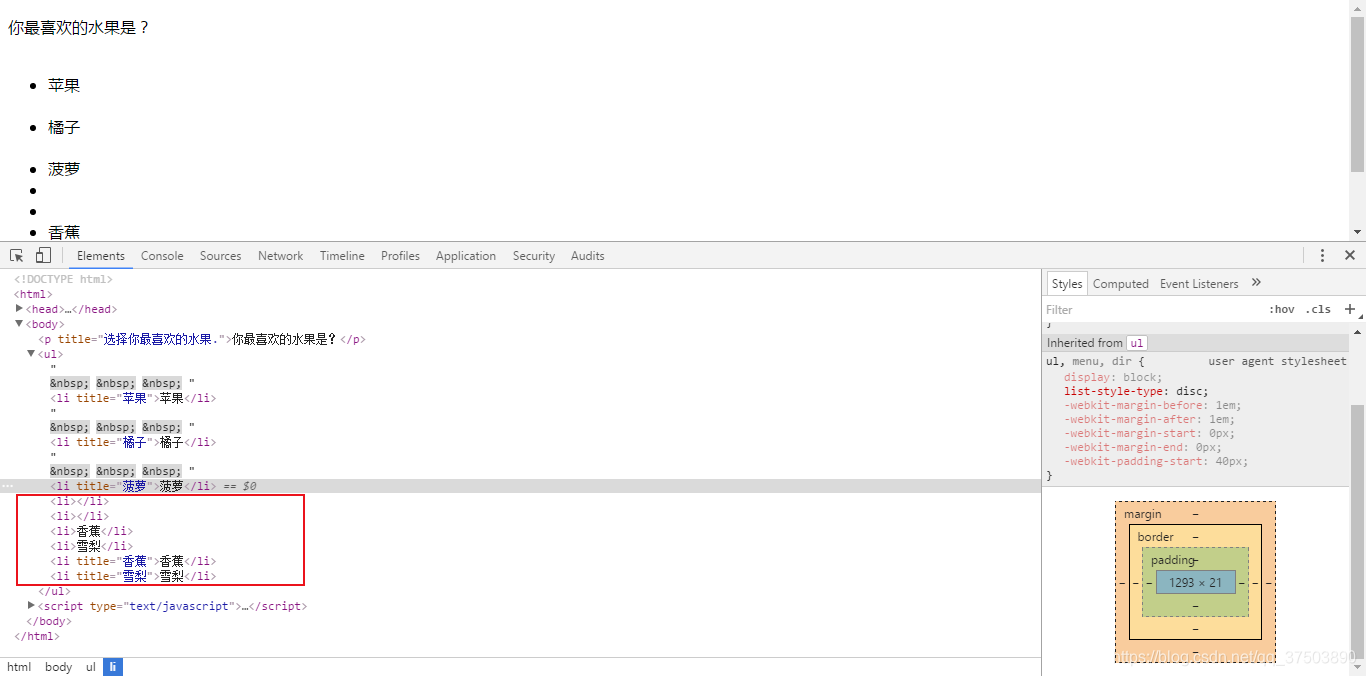Click the border label in box model
The image size is (1366, 676).
1155,537
